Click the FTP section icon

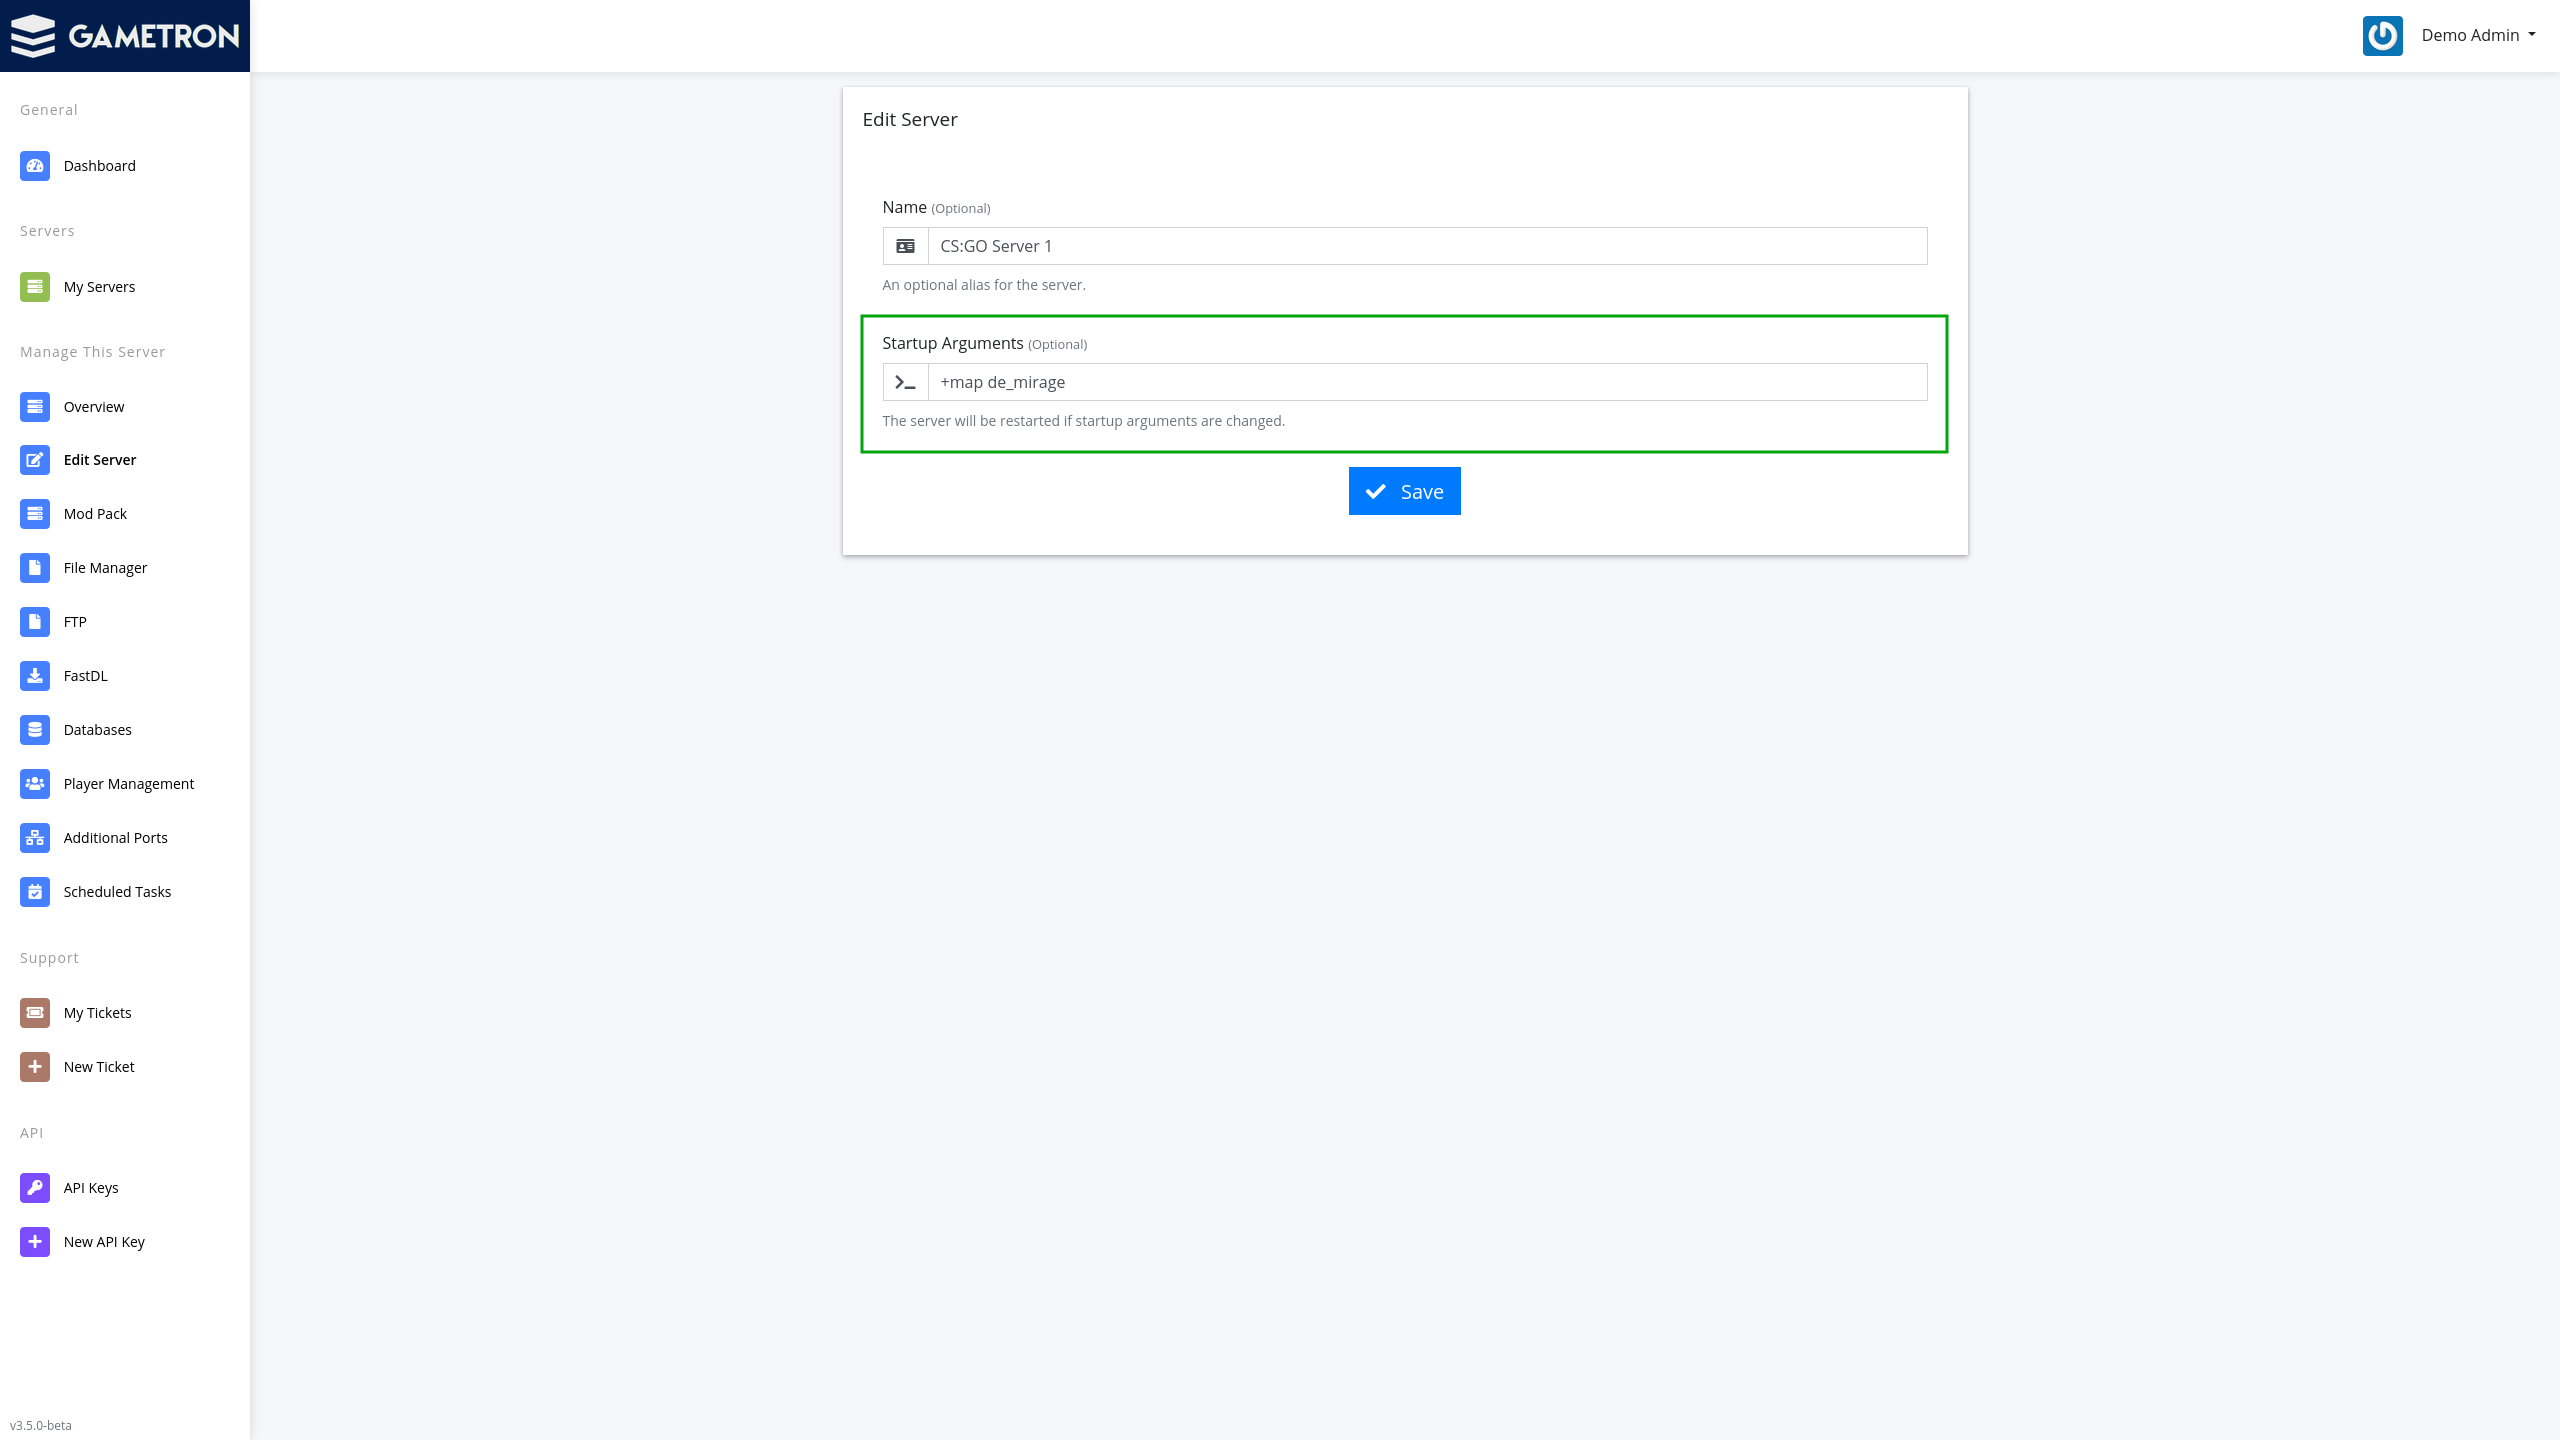[x=35, y=621]
